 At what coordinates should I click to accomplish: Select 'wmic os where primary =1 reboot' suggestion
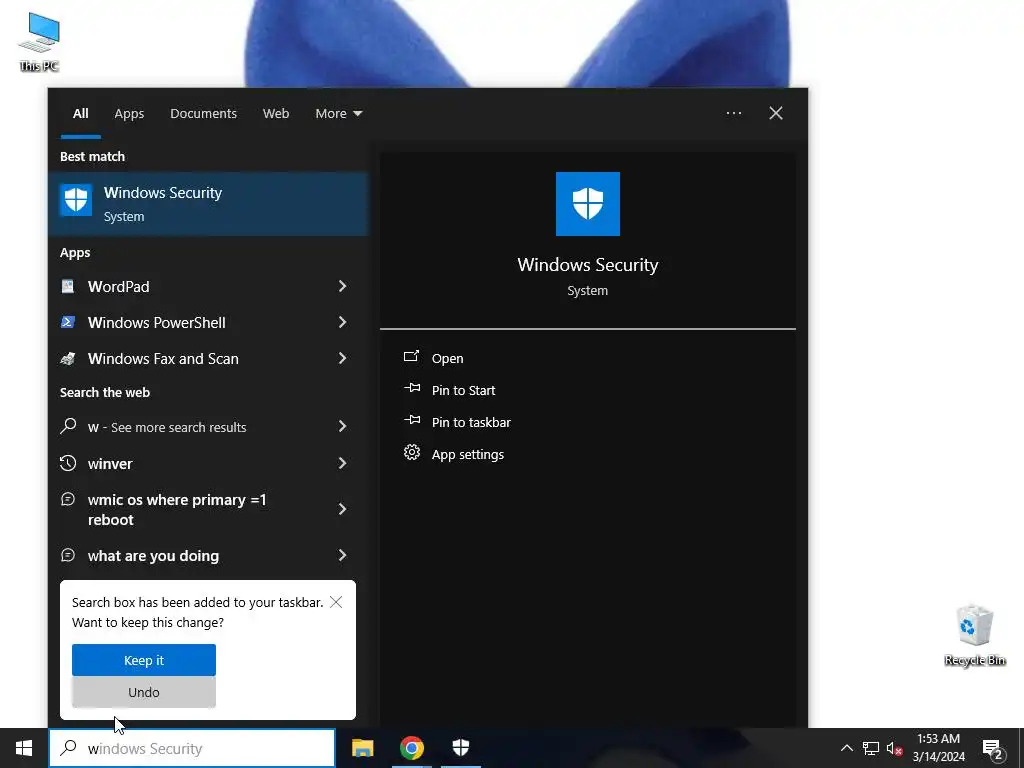click(x=176, y=509)
